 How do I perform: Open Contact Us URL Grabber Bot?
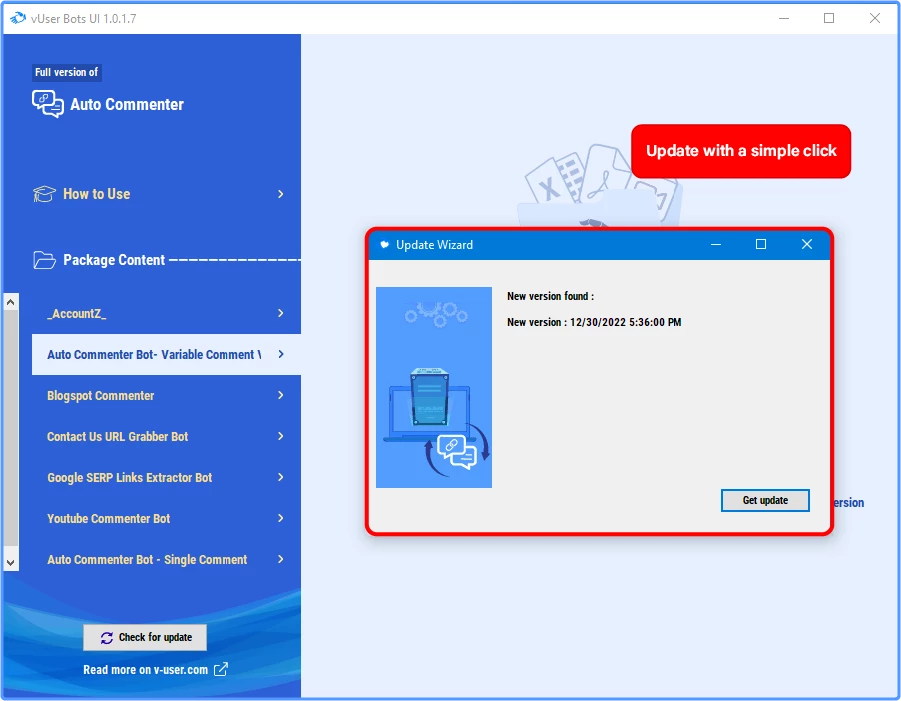click(166, 436)
